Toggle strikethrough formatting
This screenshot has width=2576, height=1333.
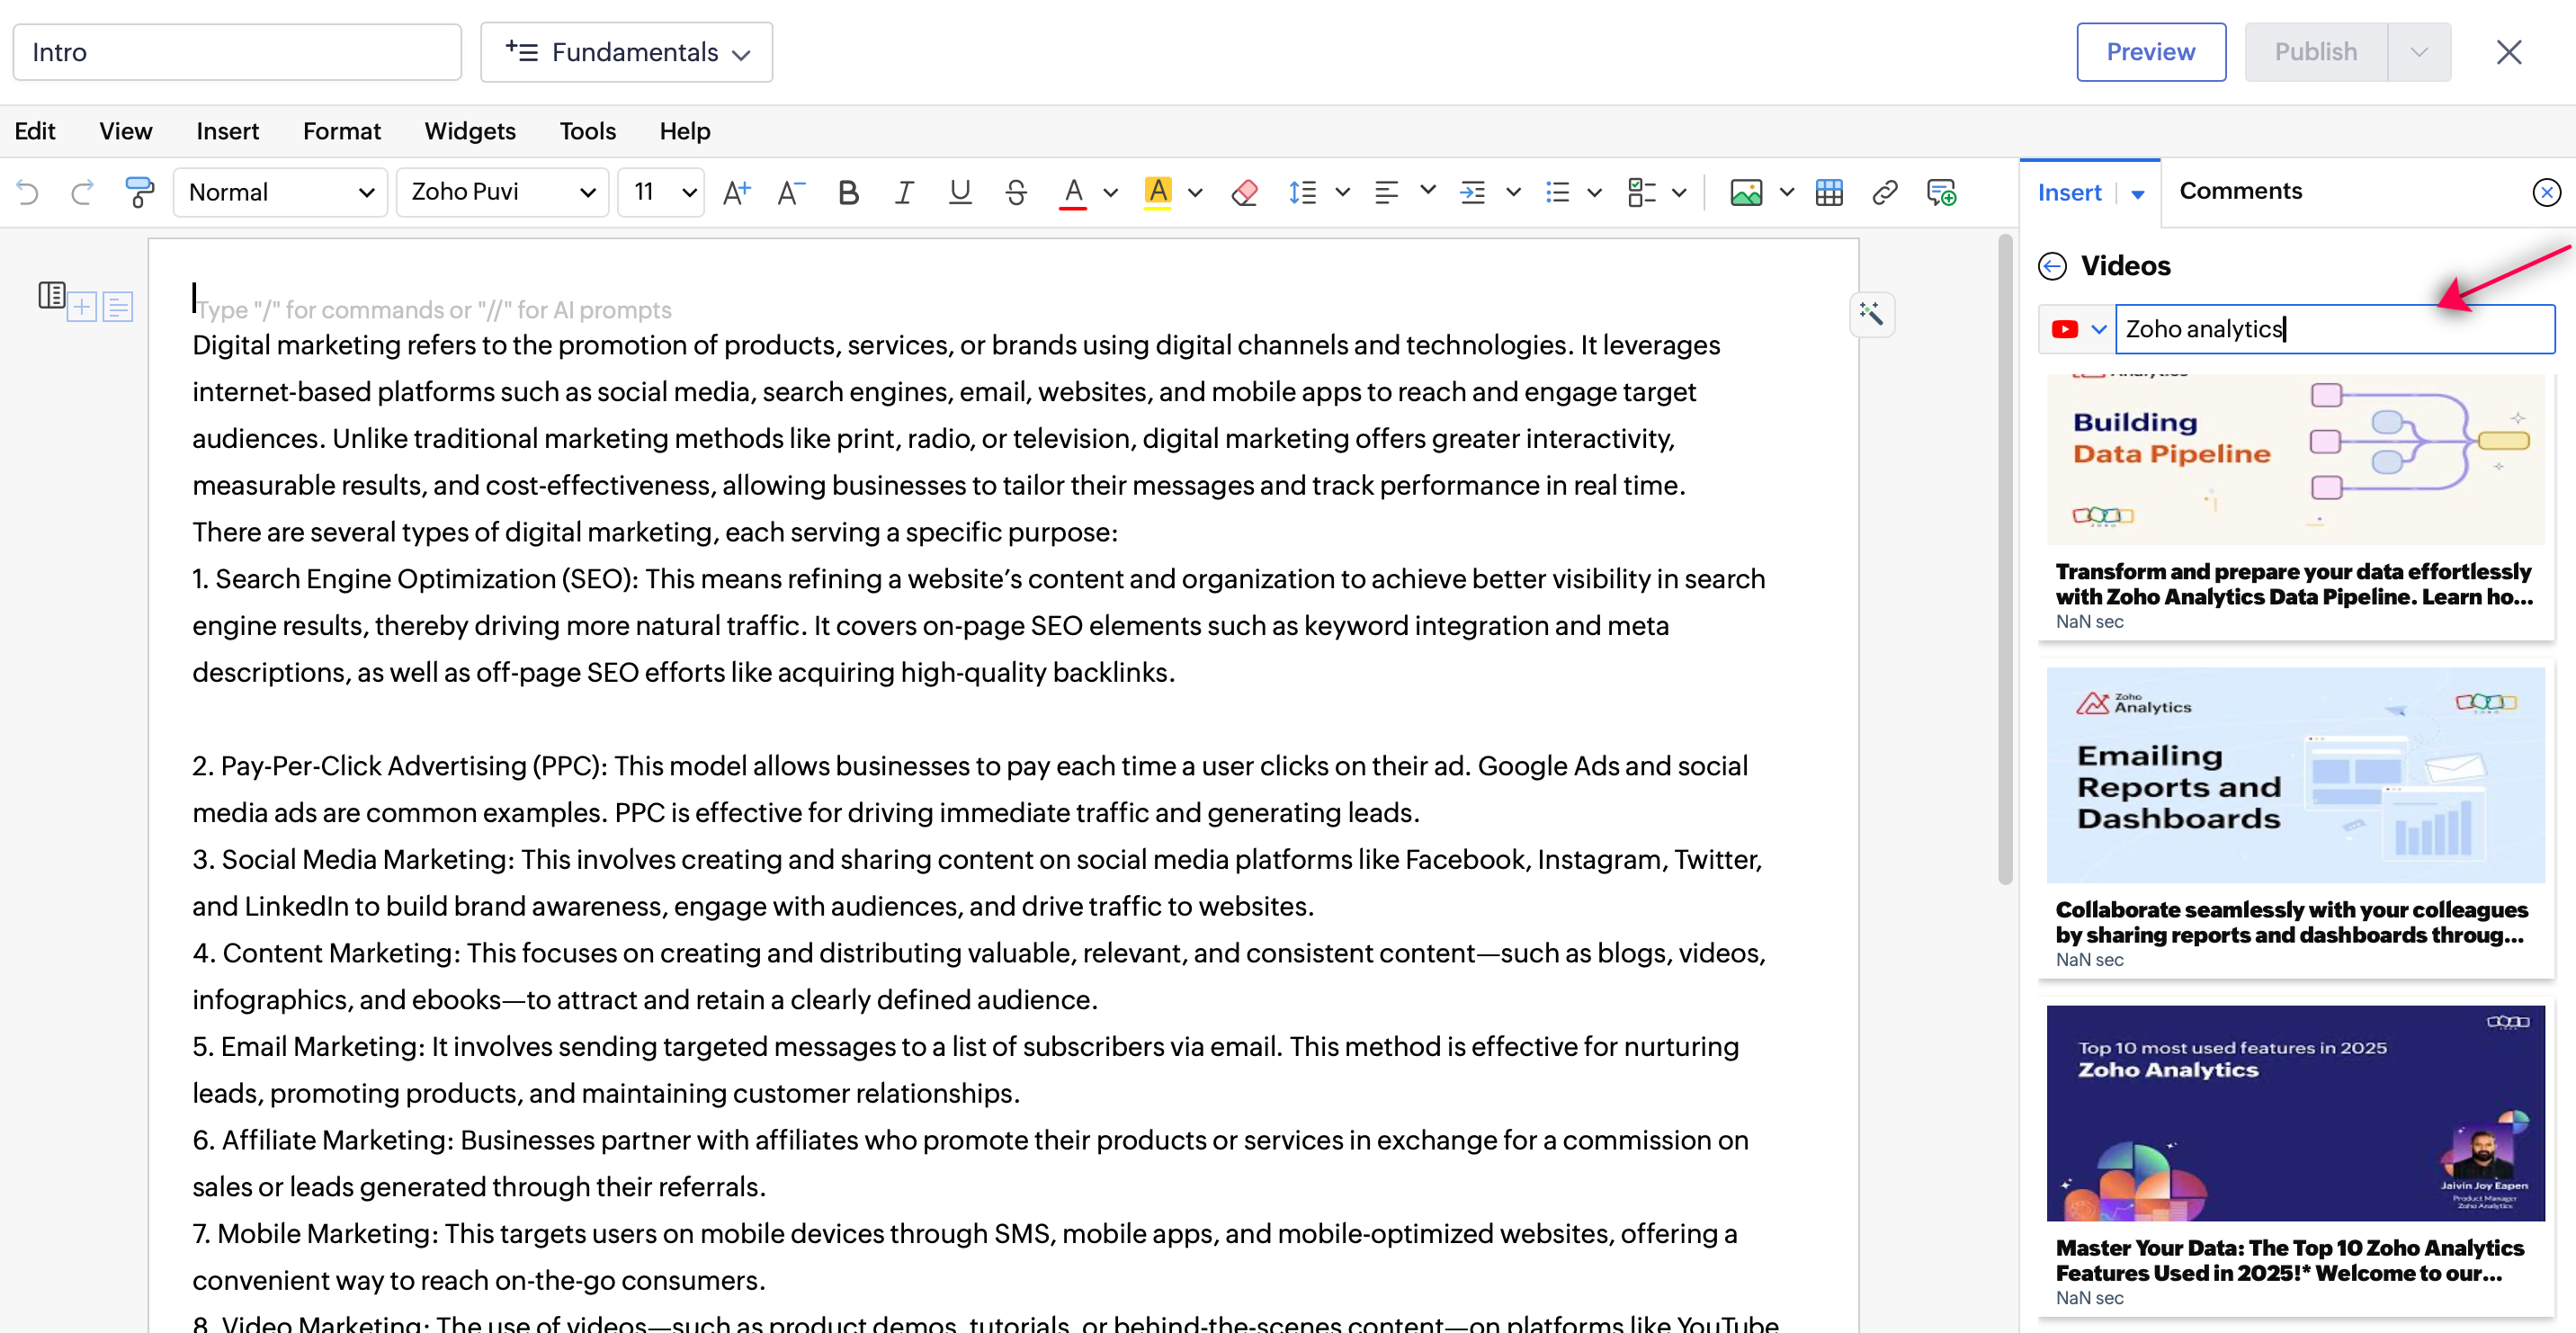[1016, 192]
